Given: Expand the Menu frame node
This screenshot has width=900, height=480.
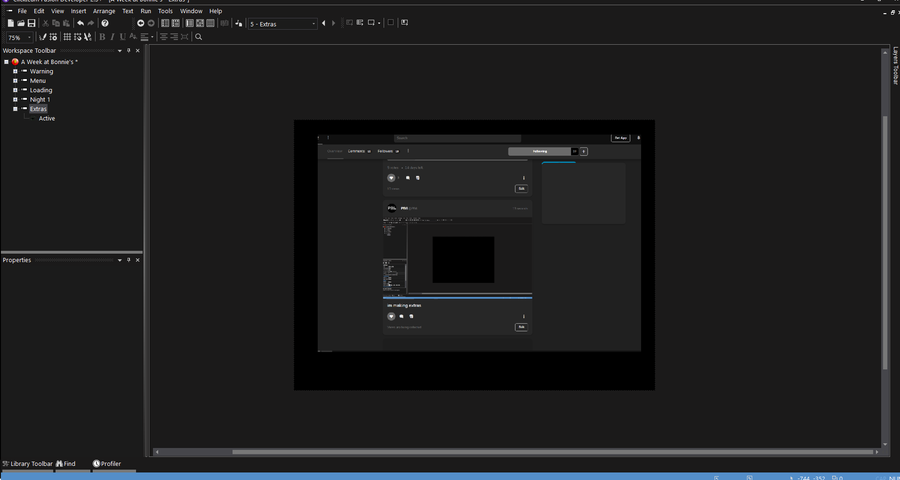Looking at the screenshot, I should [x=15, y=81].
